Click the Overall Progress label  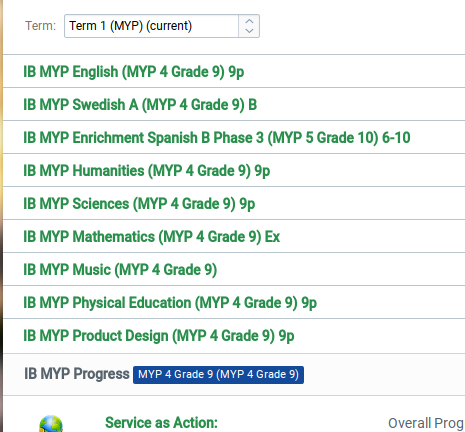tap(426, 423)
